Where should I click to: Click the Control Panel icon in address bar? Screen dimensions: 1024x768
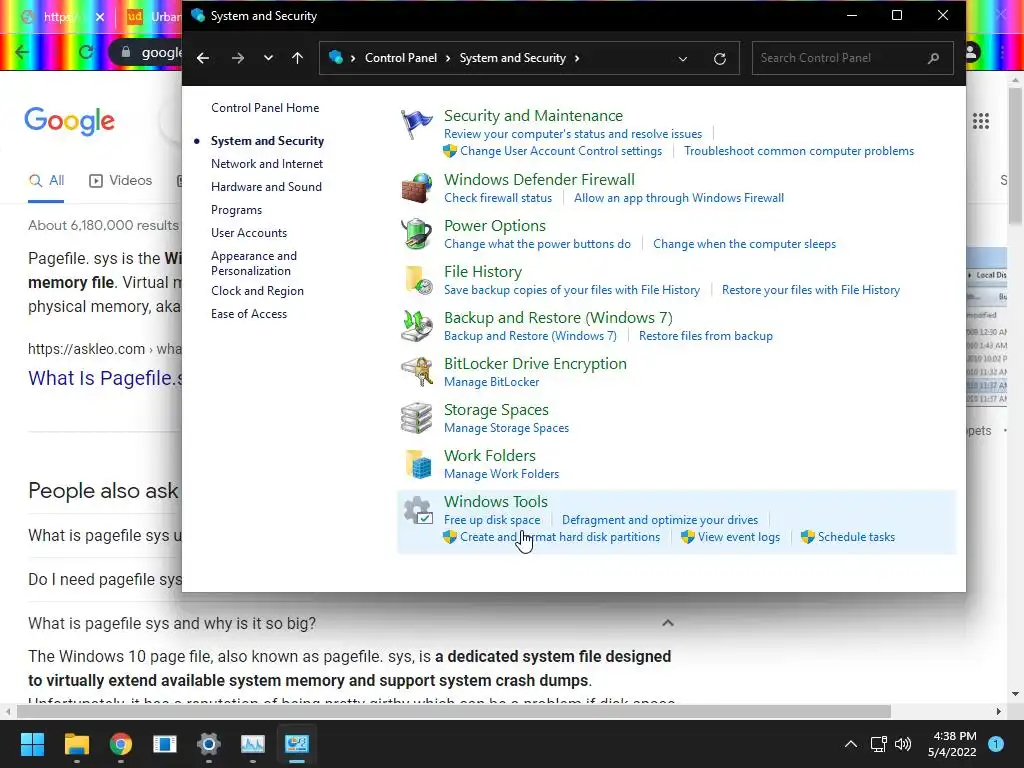point(336,57)
